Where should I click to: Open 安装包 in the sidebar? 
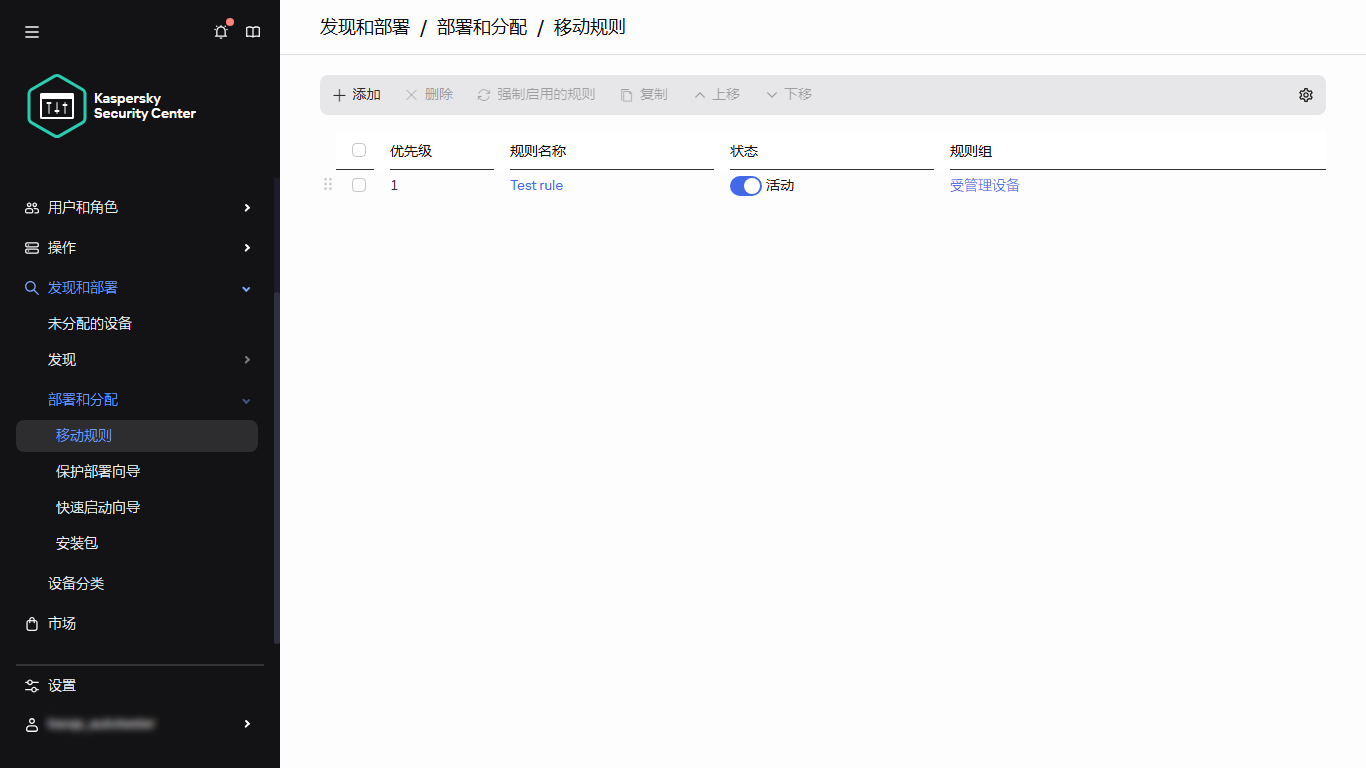point(76,543)
